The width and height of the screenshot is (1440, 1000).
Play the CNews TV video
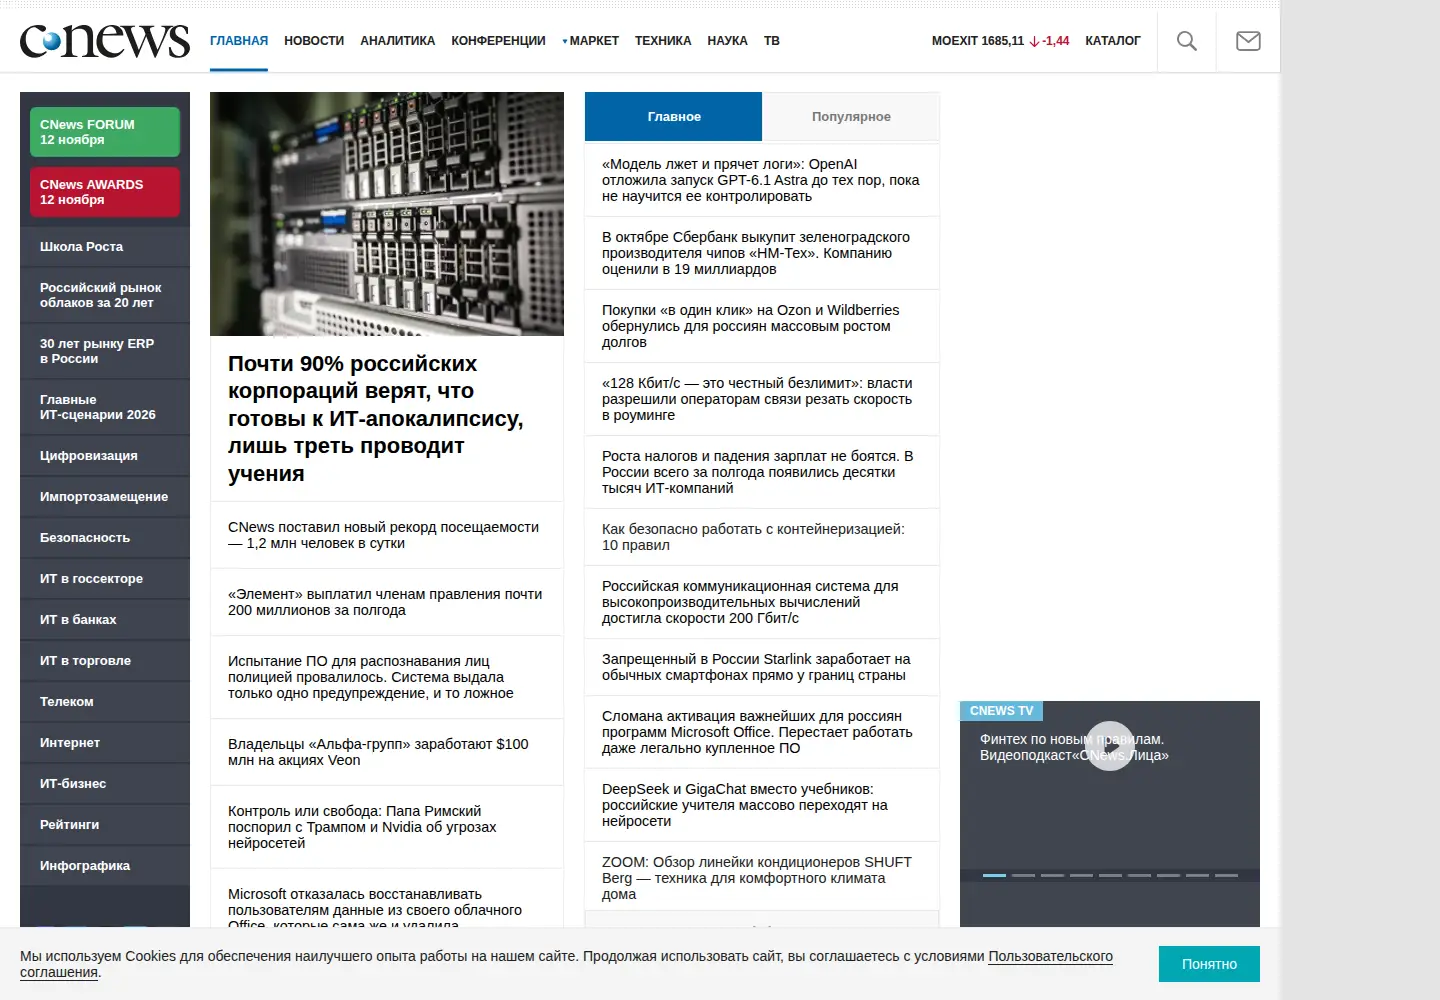tap(1110, 746)
